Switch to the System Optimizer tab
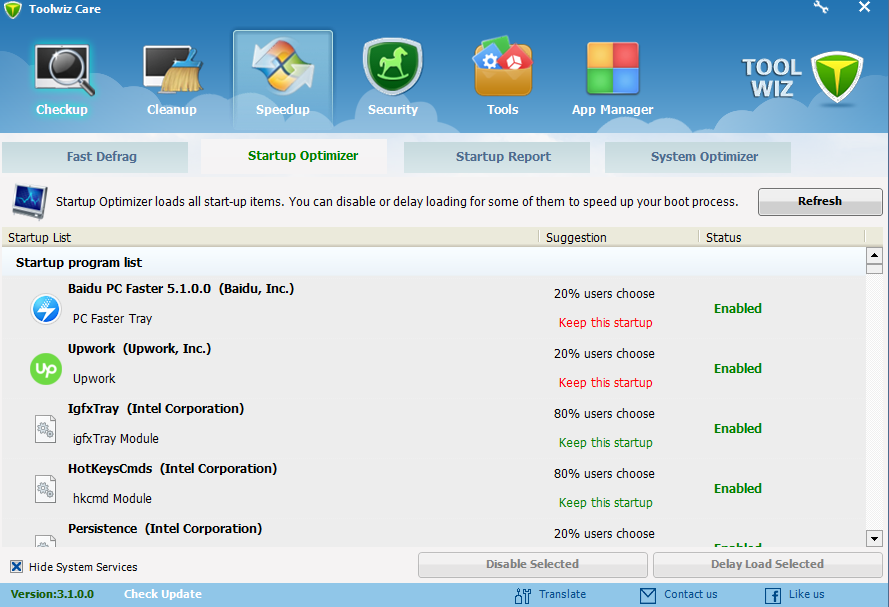This screenshot has height=607, width=889. pos(698,157)
